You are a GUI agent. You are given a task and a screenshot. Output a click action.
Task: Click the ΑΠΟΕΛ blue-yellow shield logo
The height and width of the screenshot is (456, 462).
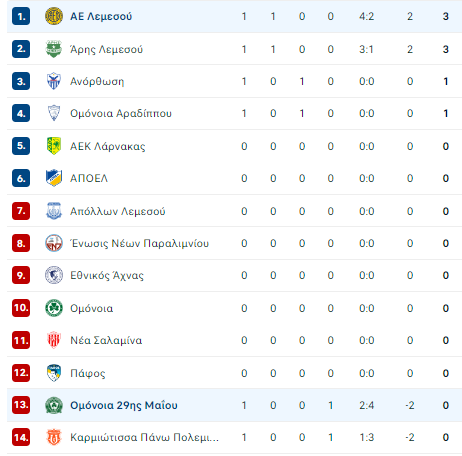[x=54, y=178]
